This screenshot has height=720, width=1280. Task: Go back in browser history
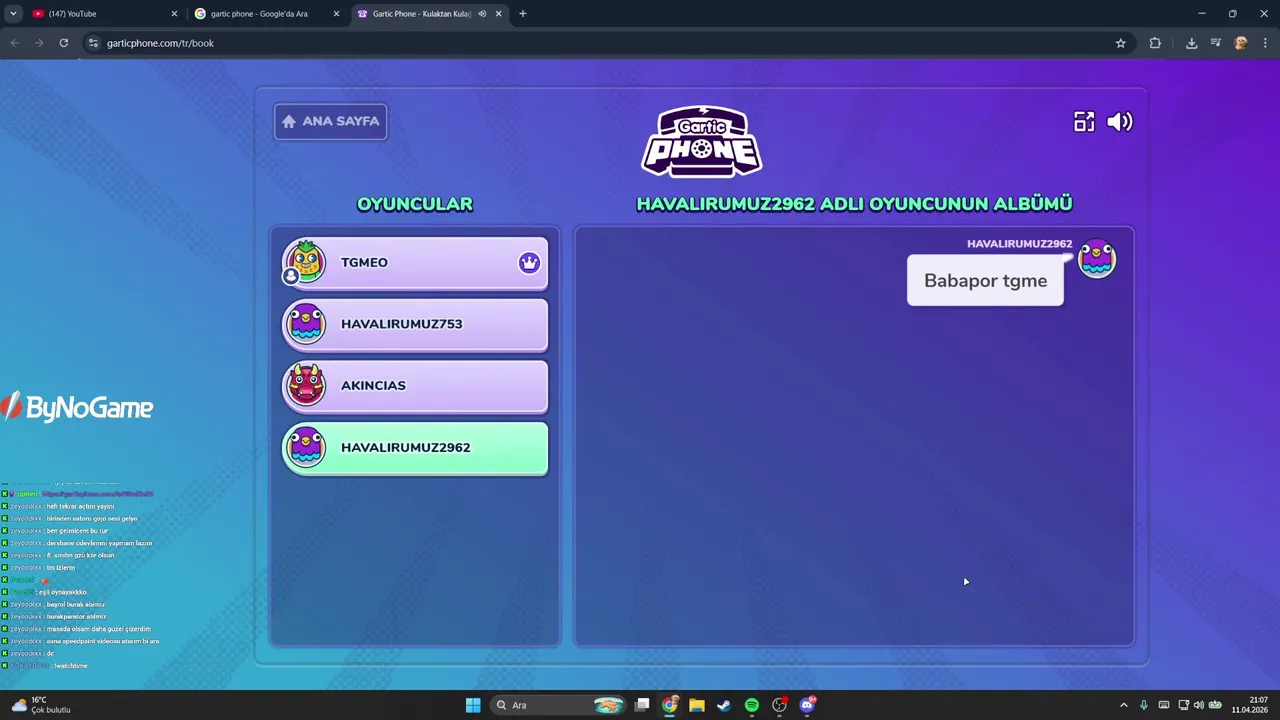coord(15,43)
